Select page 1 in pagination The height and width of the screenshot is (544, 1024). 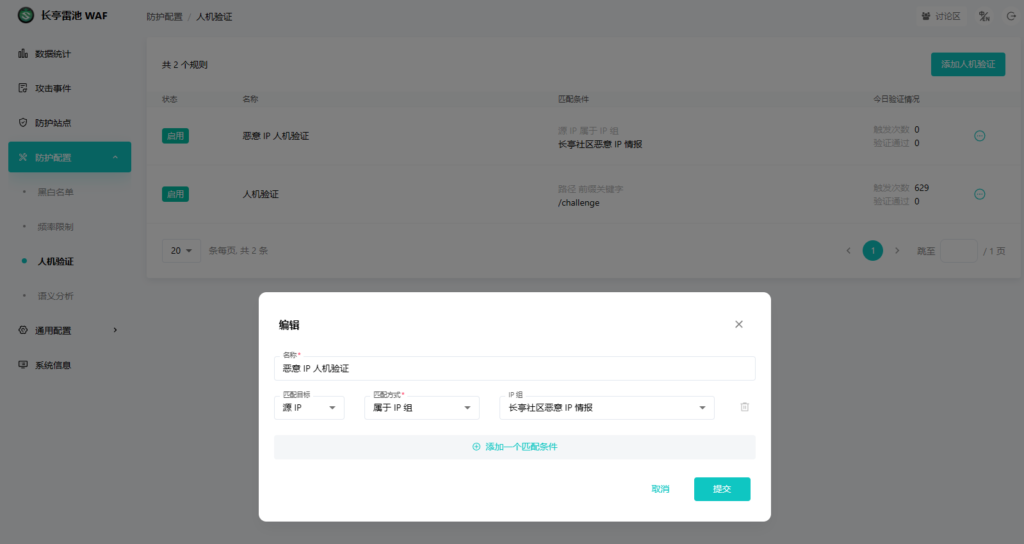pos(872,251)
